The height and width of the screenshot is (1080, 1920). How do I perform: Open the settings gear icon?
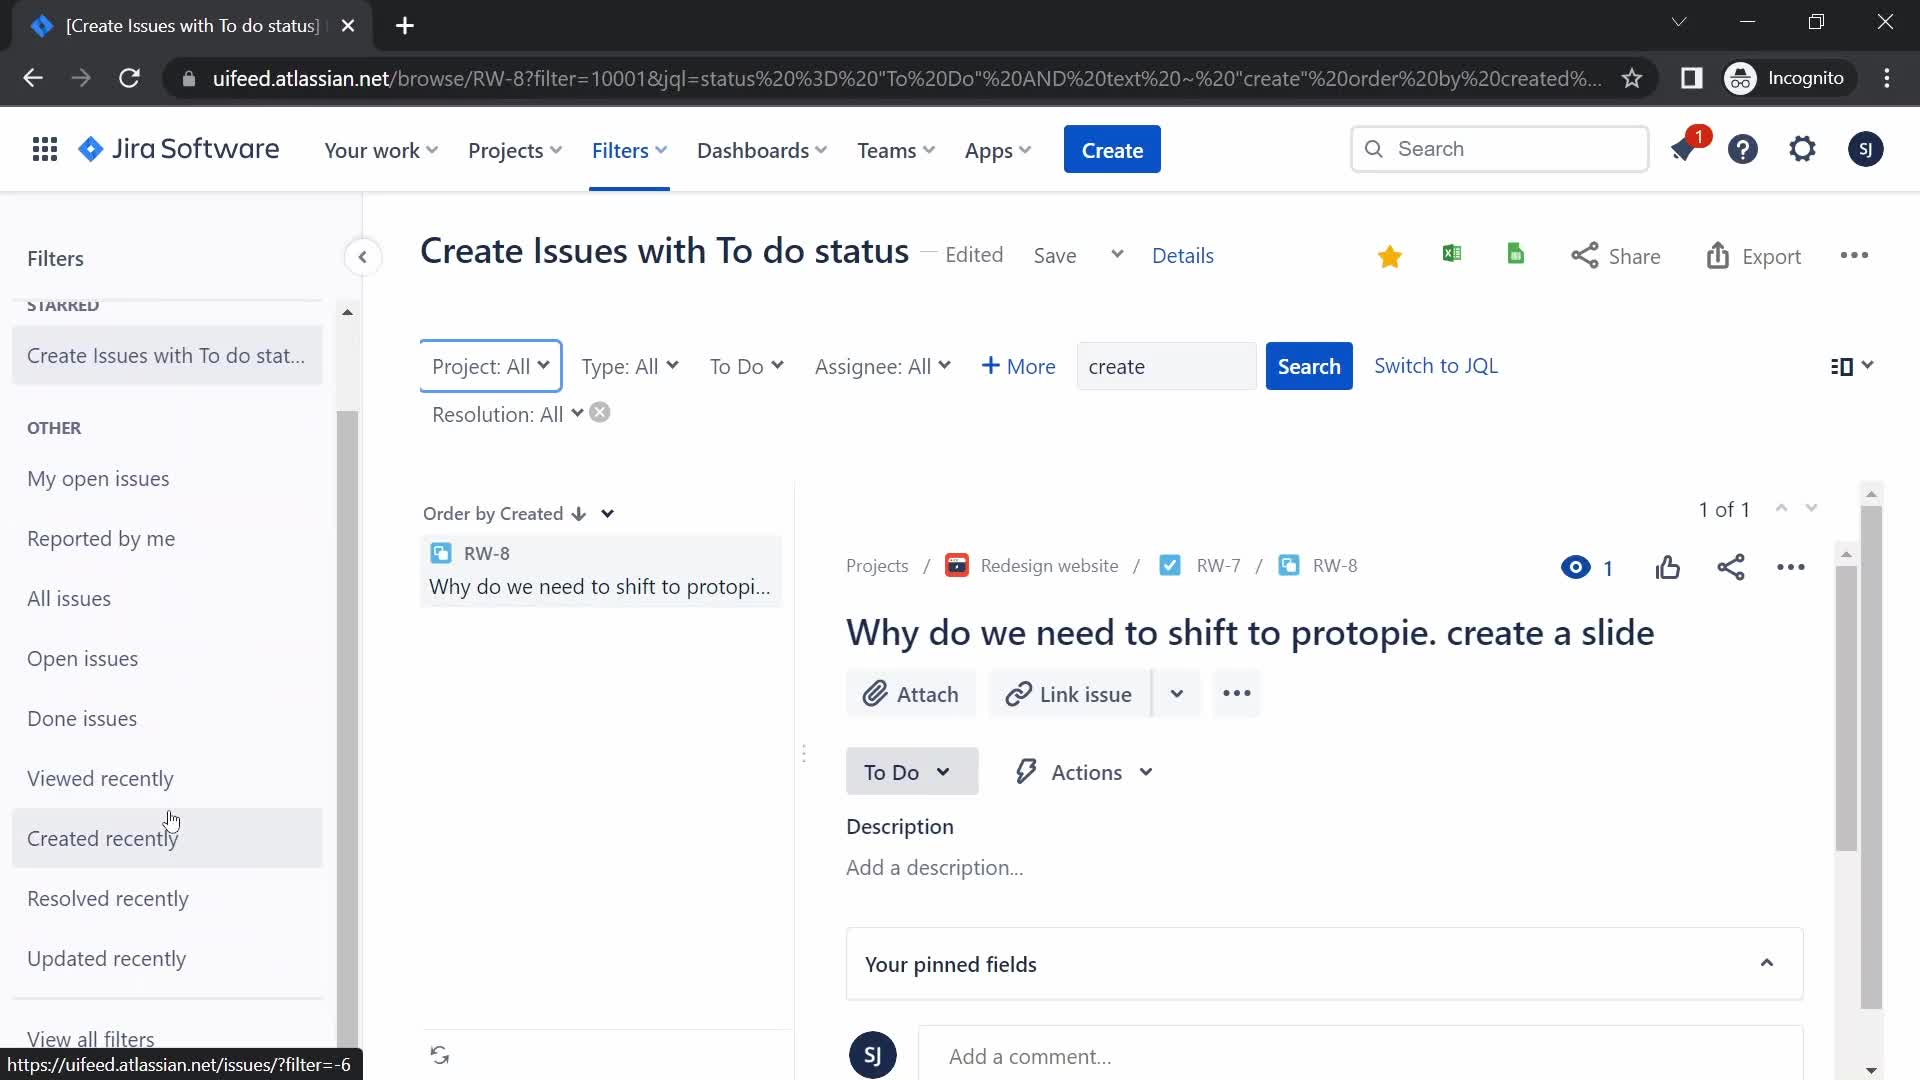tap(1802, 150)
